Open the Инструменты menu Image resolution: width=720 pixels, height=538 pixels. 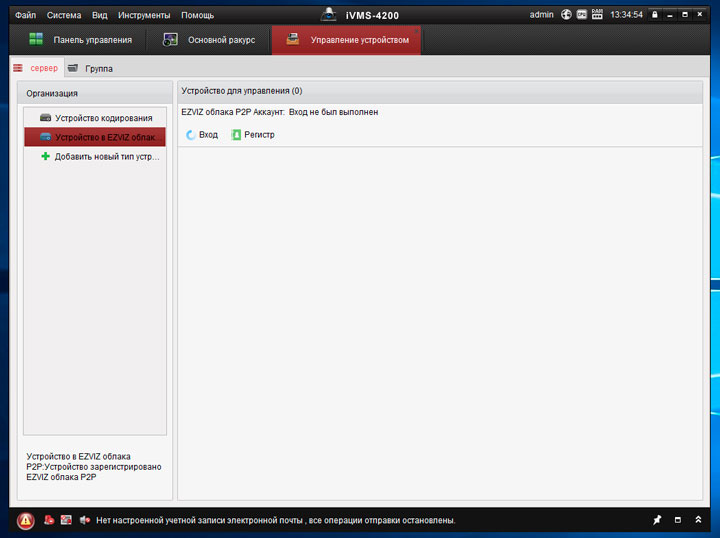(143, 15)
